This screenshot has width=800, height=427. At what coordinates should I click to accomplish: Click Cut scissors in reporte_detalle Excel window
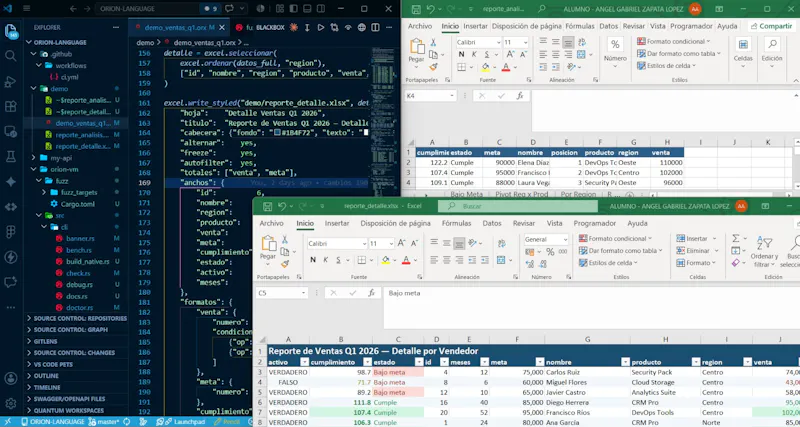pyautogui.click(x=285, y=240)
